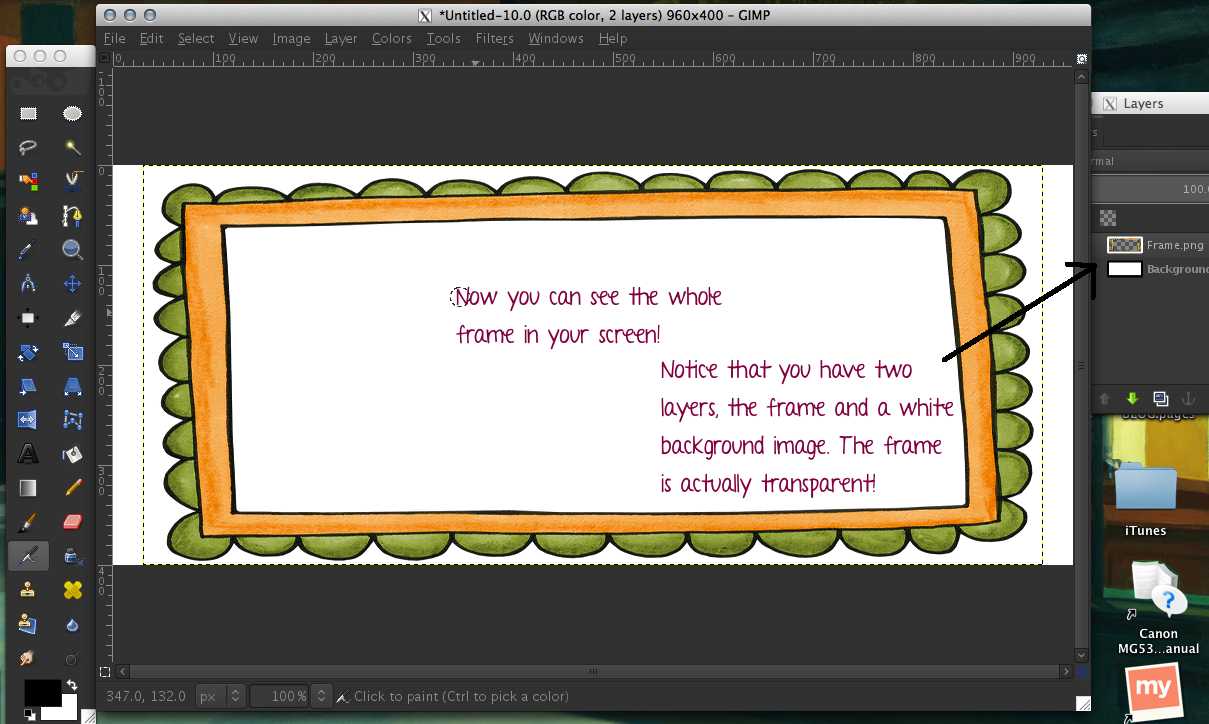
Task: Adjust the layer opacity slider showing 100
Action: coord(1150,189)
